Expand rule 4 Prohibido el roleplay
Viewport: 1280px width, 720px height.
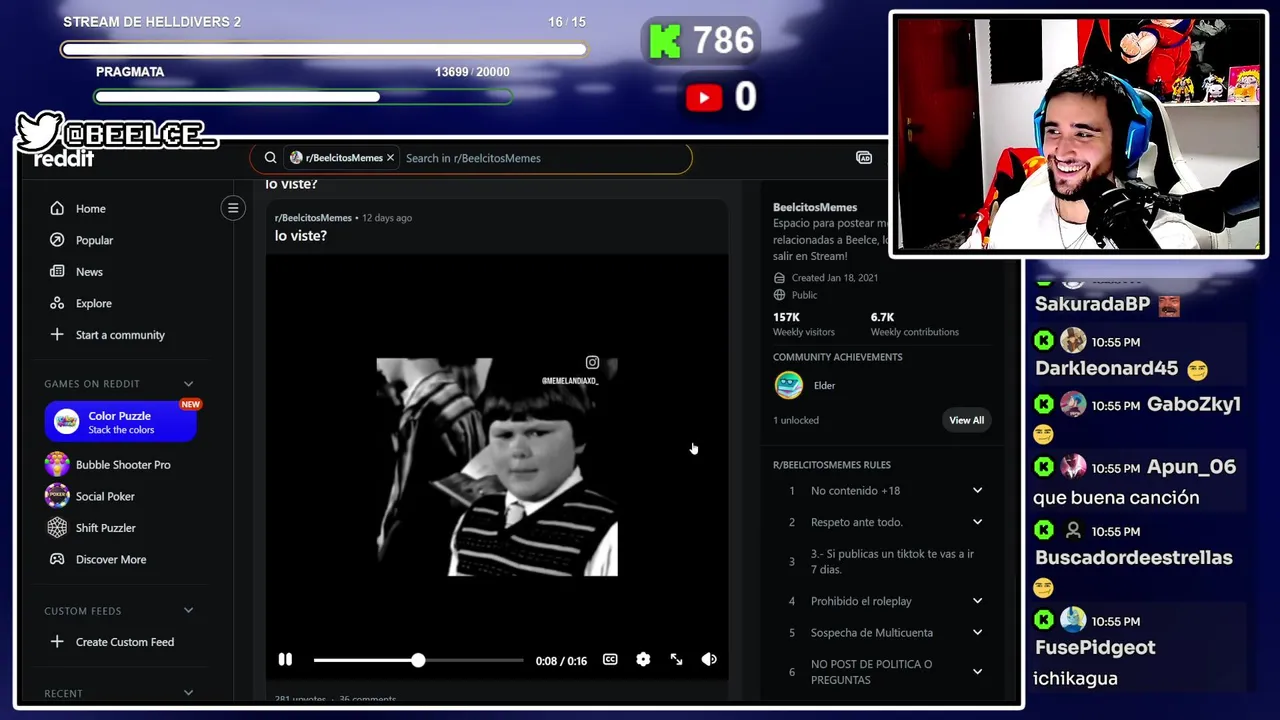pyautogui.click(x=977, y=601)
